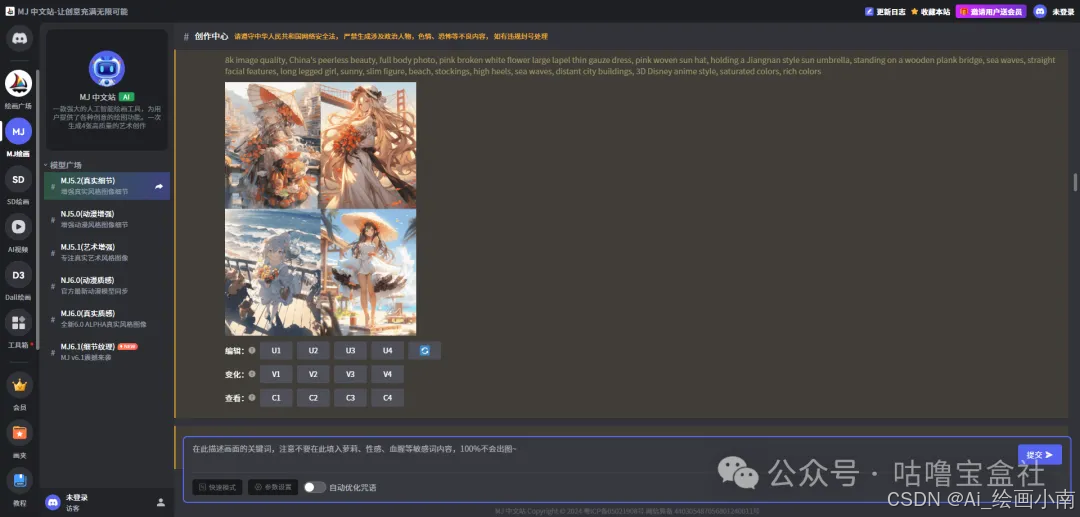Select NJ5.0(动漫增强) model
Image resolution: width=1080 pixels, height=517 pixels.
point(107,219)
